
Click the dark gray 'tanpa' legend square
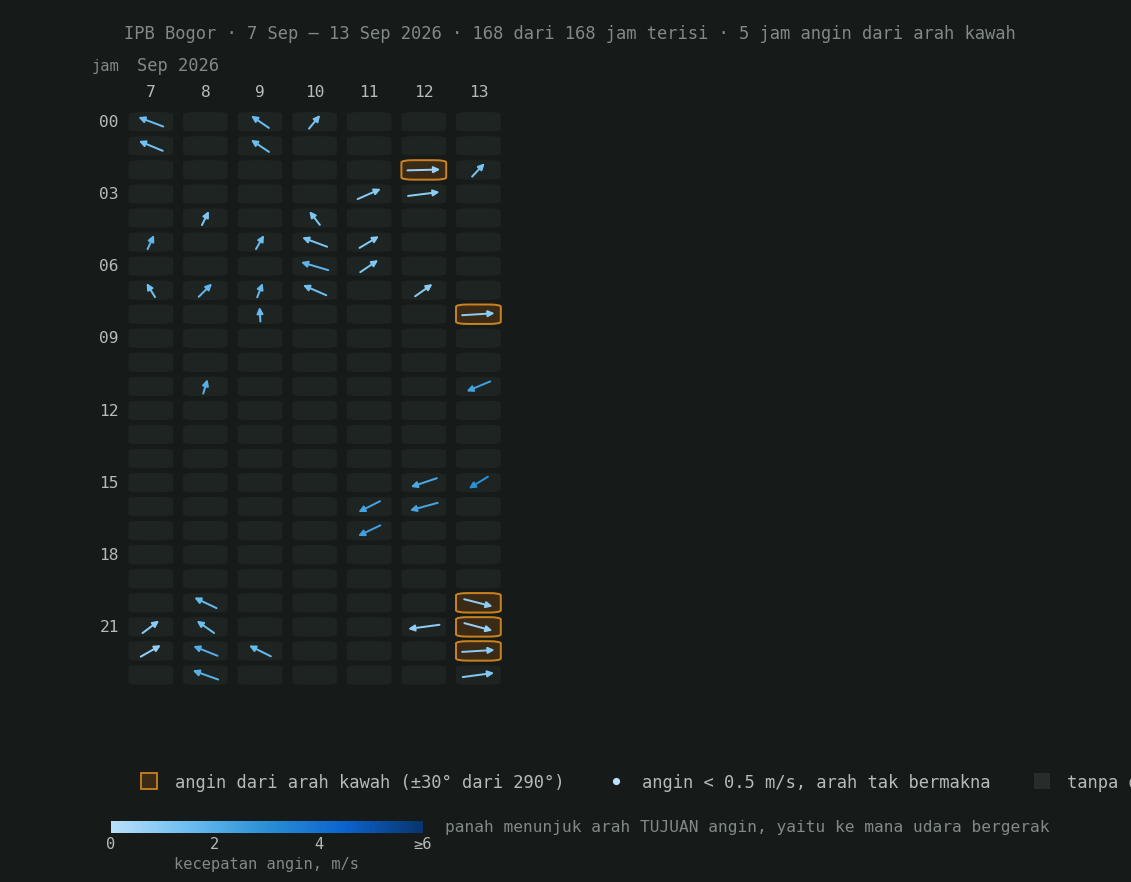[1042, 781]
